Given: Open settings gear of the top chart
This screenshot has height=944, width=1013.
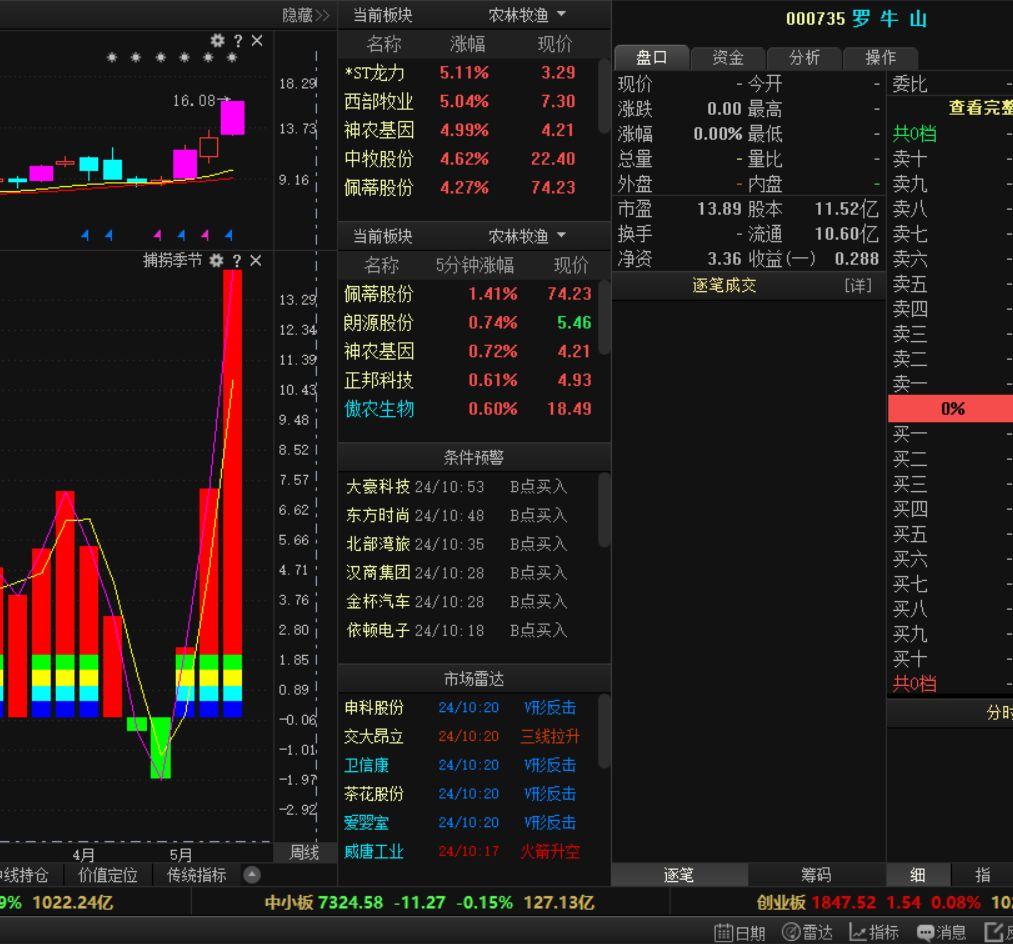Looking at the screenshot, I should point(218,41).
